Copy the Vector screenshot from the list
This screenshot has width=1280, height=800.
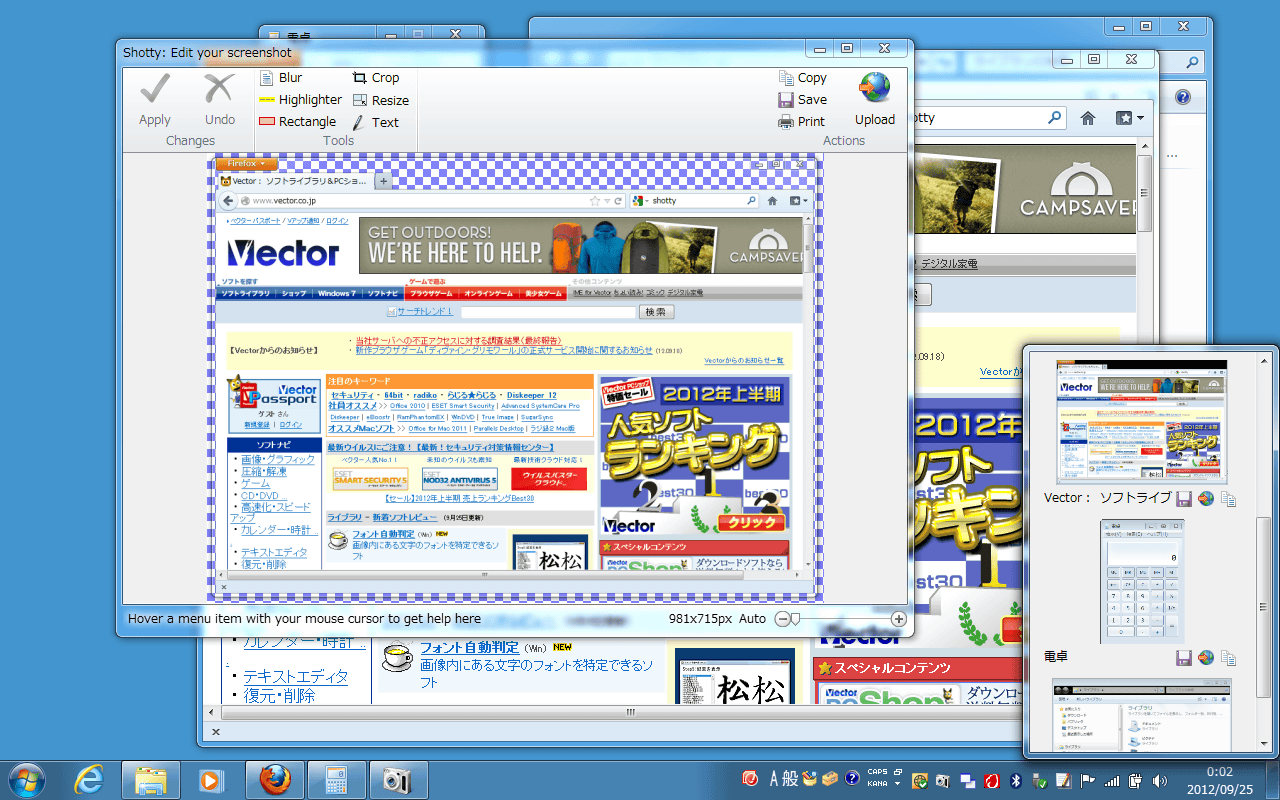[1229, 498]
